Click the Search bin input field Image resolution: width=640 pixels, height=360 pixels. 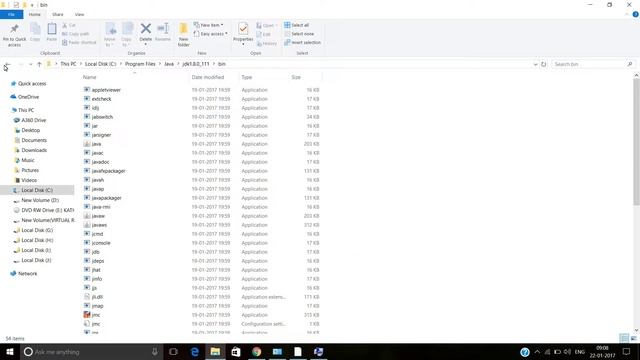coord(593,64)
